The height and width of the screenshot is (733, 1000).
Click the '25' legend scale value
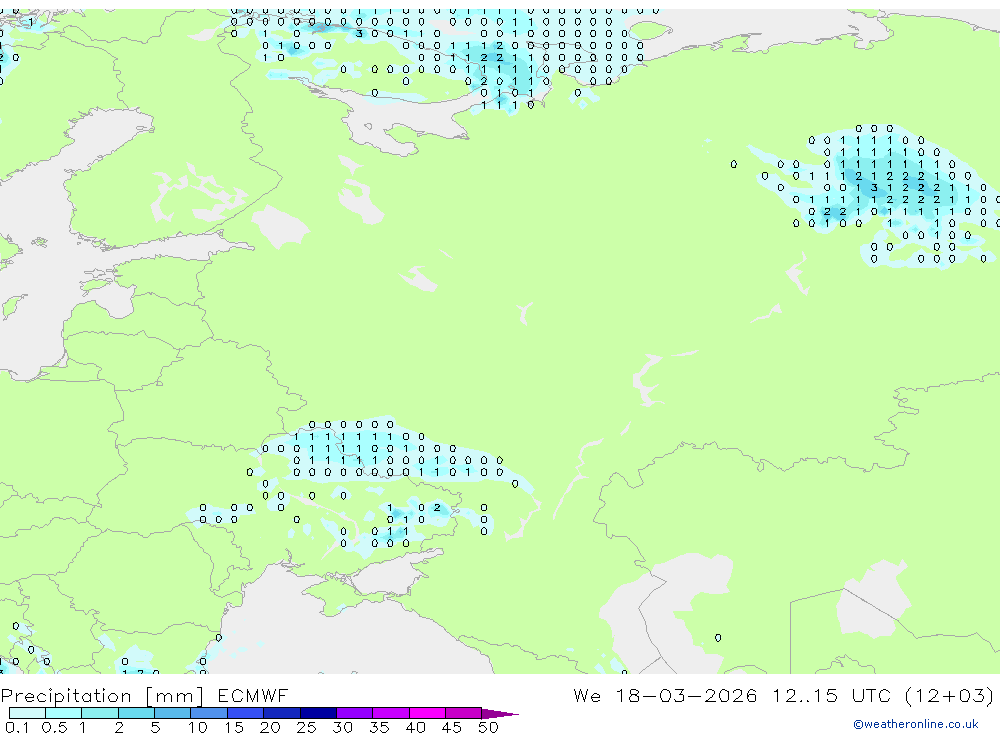pos(306,727)
